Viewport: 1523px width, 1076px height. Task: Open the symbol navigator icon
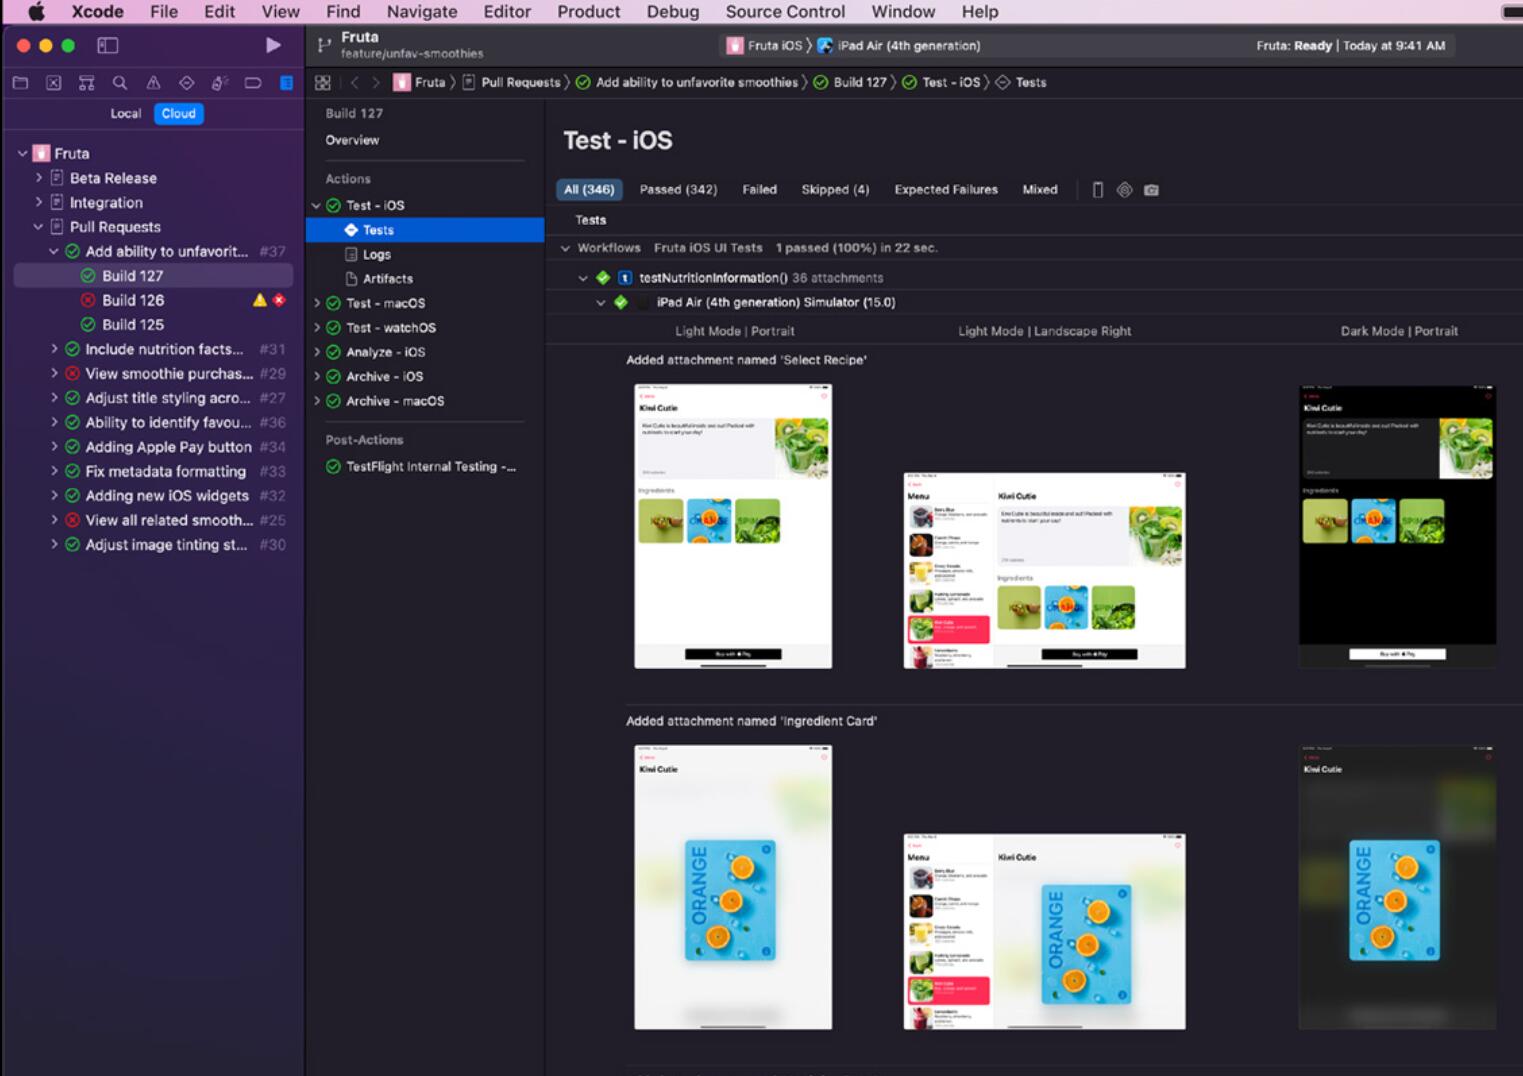tap(87, 83)
